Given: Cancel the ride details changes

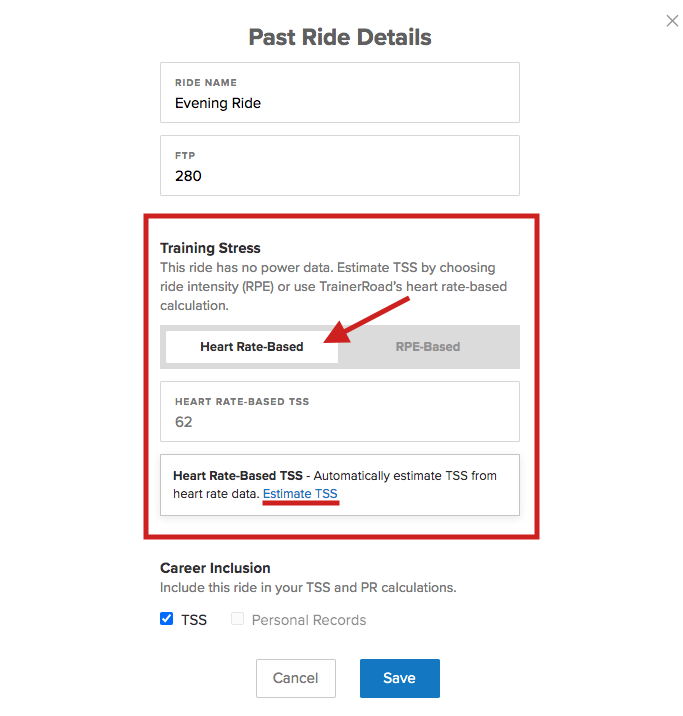Looking at the screenshot, I should point(296,678).
